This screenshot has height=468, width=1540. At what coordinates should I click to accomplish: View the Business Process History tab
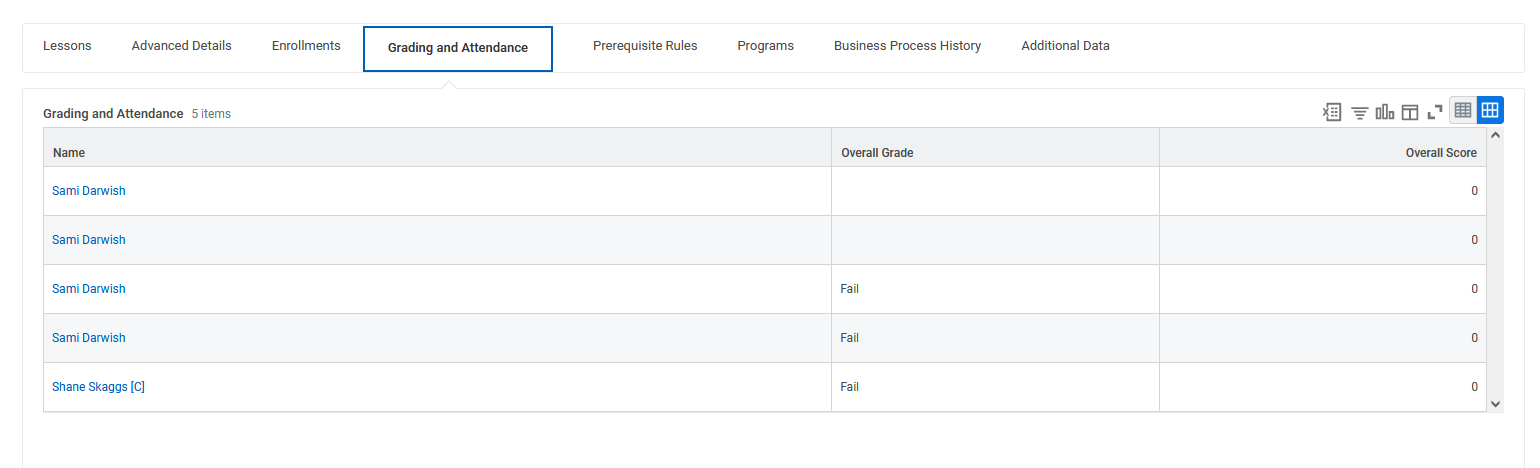pos(907,46)
